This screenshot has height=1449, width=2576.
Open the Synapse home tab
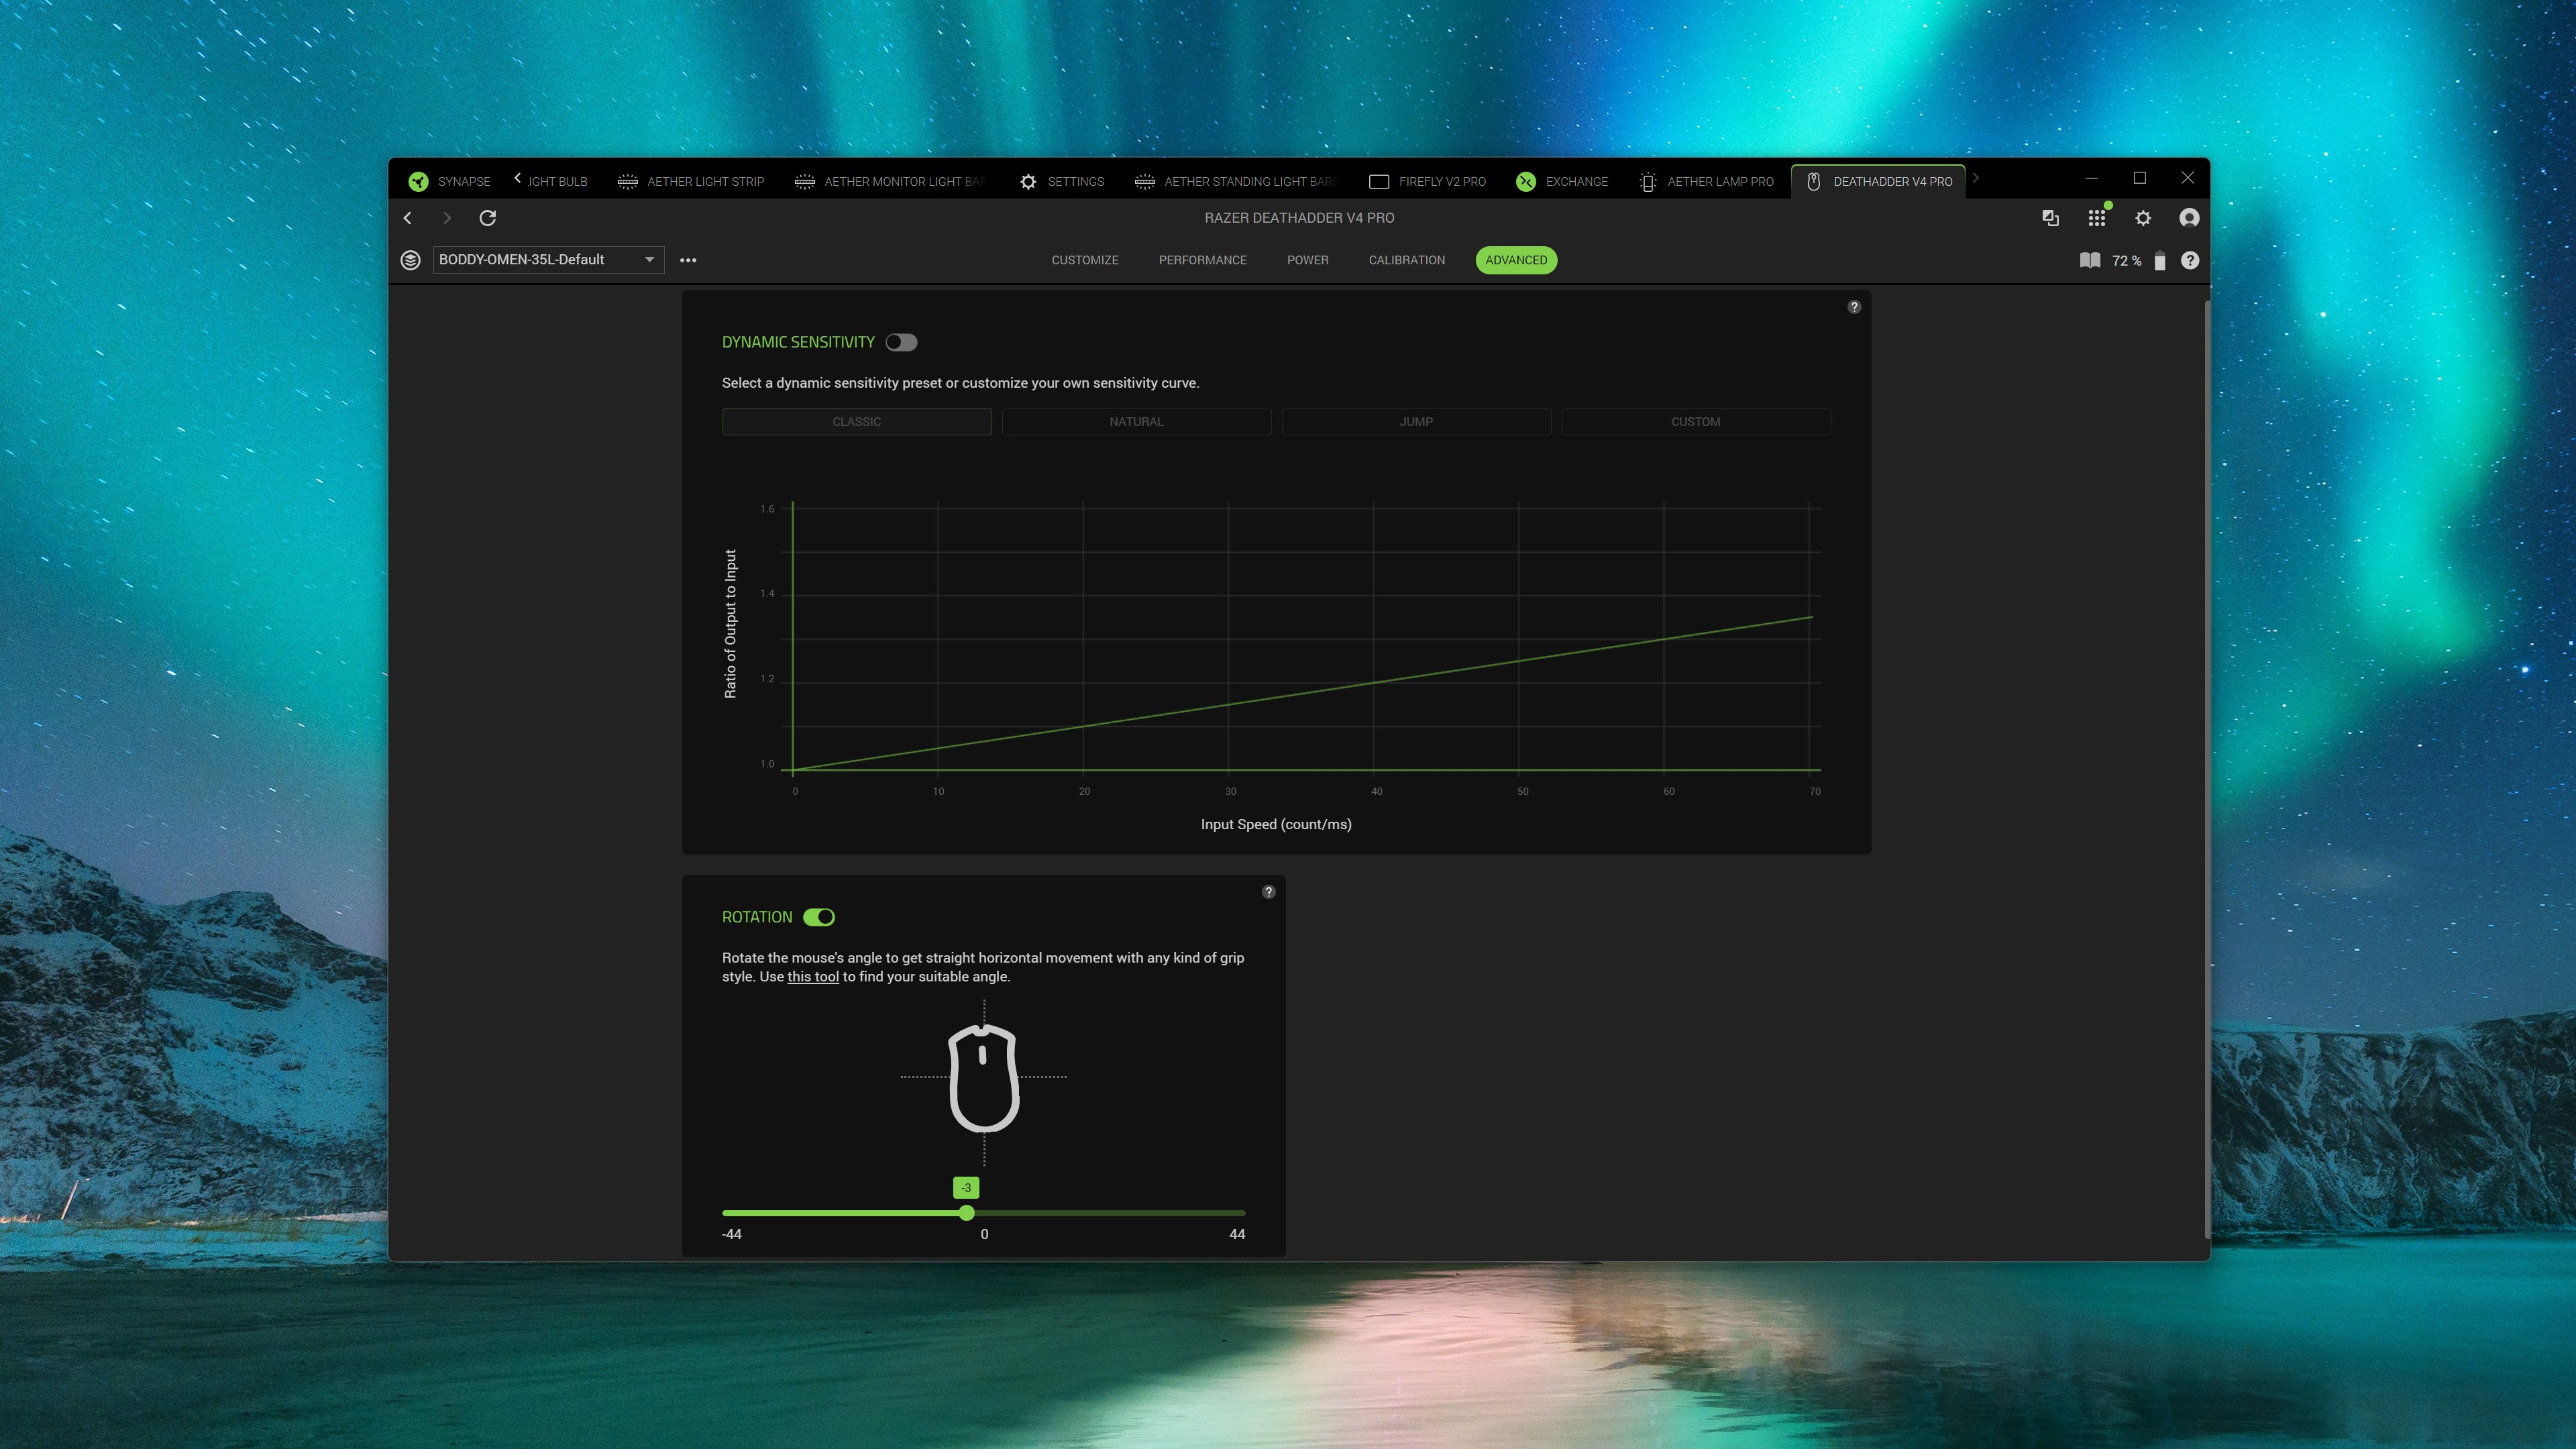pos(449,181)
